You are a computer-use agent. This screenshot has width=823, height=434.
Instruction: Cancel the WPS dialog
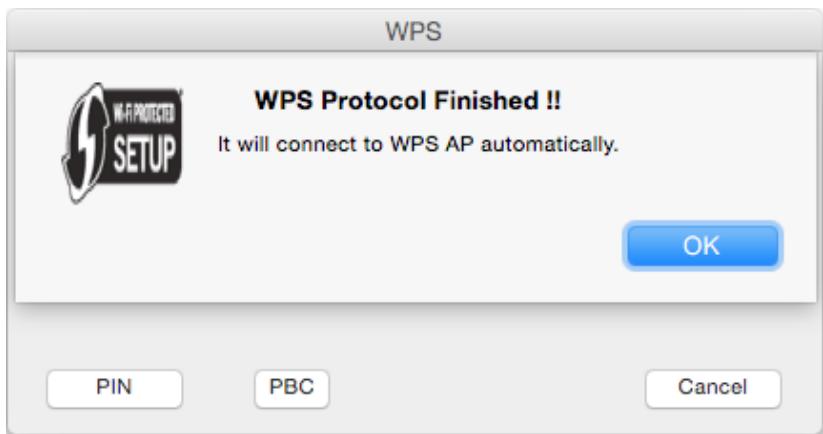pyautogui.click(x=713, y=388)
